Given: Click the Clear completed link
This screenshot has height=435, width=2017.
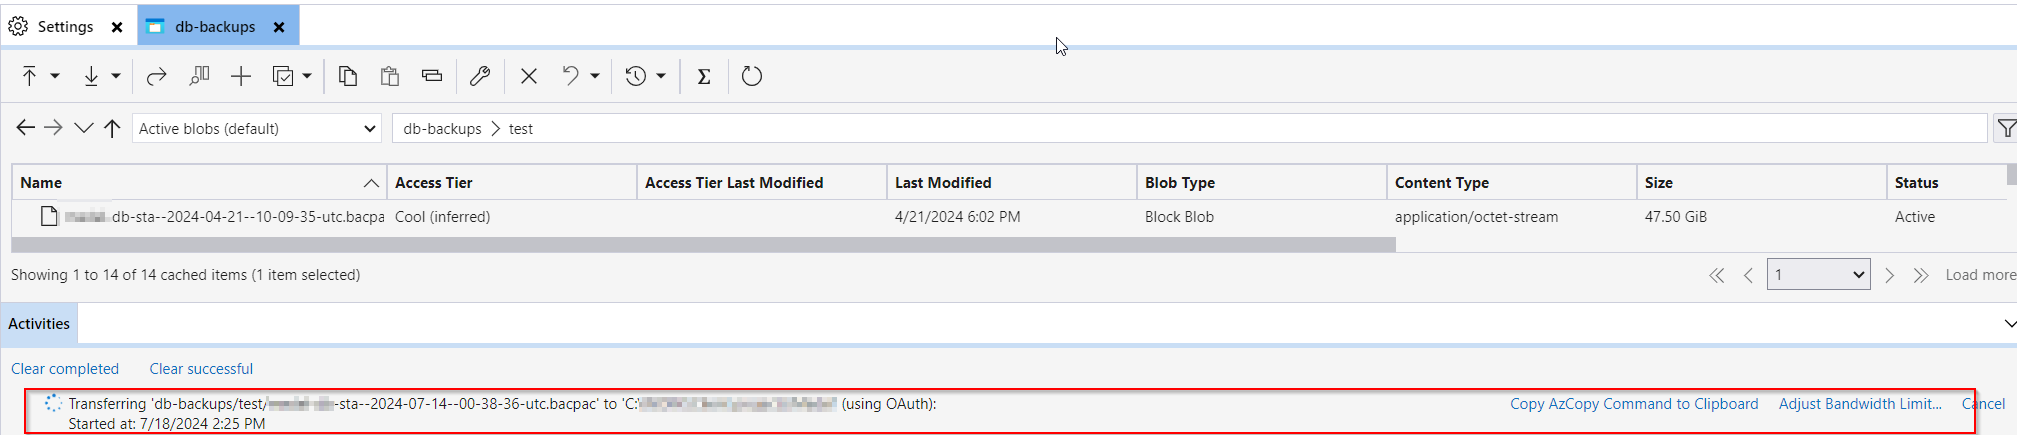Looking at the screenshot, I should pyautogui.click(x=65, y=369).
